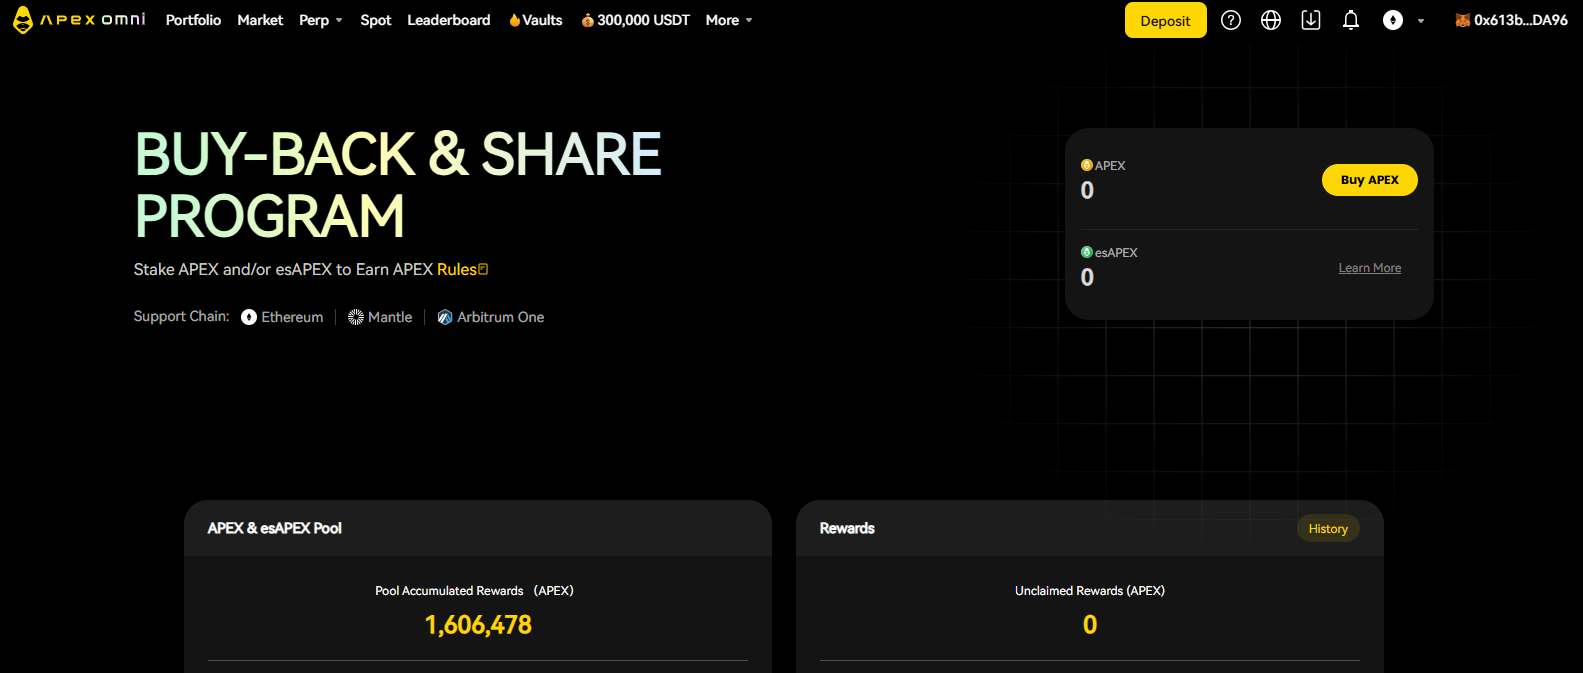
Task: Open the network selector dropdown arrow
Action: [x=1421, y=21]
